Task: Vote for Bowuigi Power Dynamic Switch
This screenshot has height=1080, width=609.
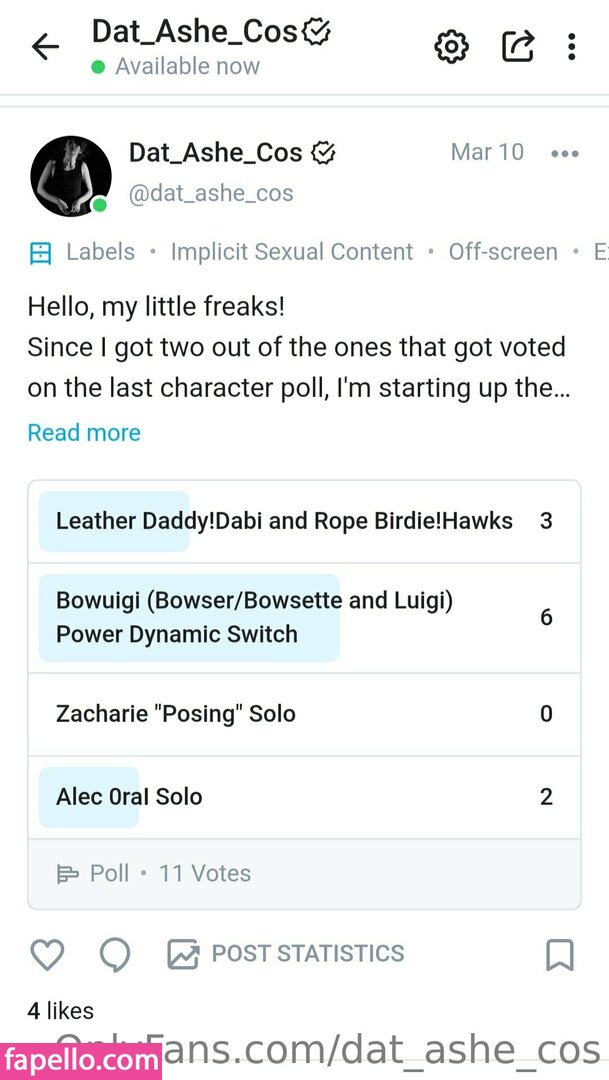Action: pos(254,617)
